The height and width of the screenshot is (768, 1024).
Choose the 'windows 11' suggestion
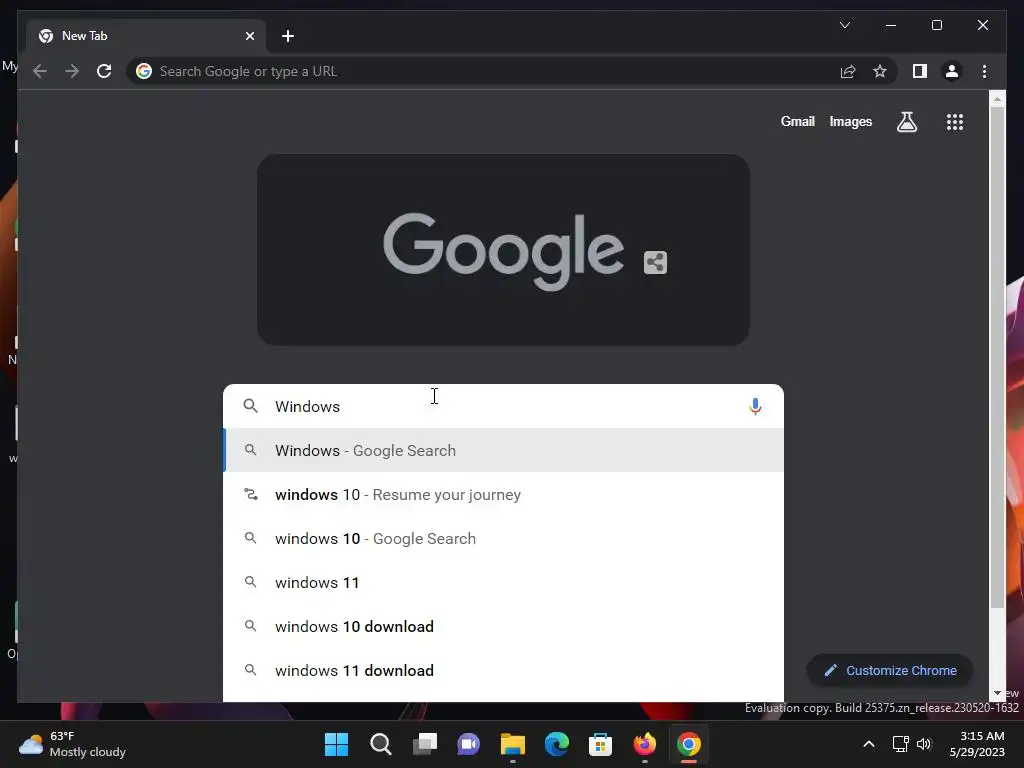pos(503,583)
